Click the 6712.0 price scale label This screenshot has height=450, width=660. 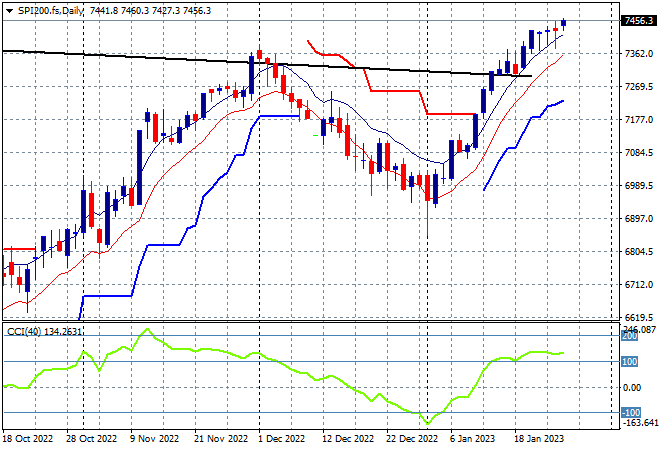(639, 285)
